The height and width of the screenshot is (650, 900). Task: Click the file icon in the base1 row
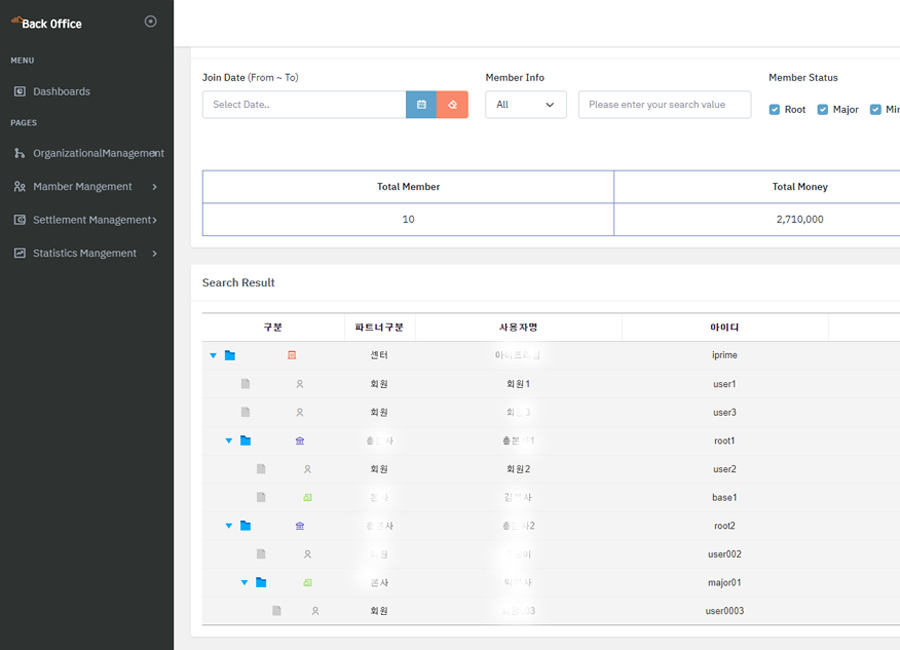click(261, 497)
